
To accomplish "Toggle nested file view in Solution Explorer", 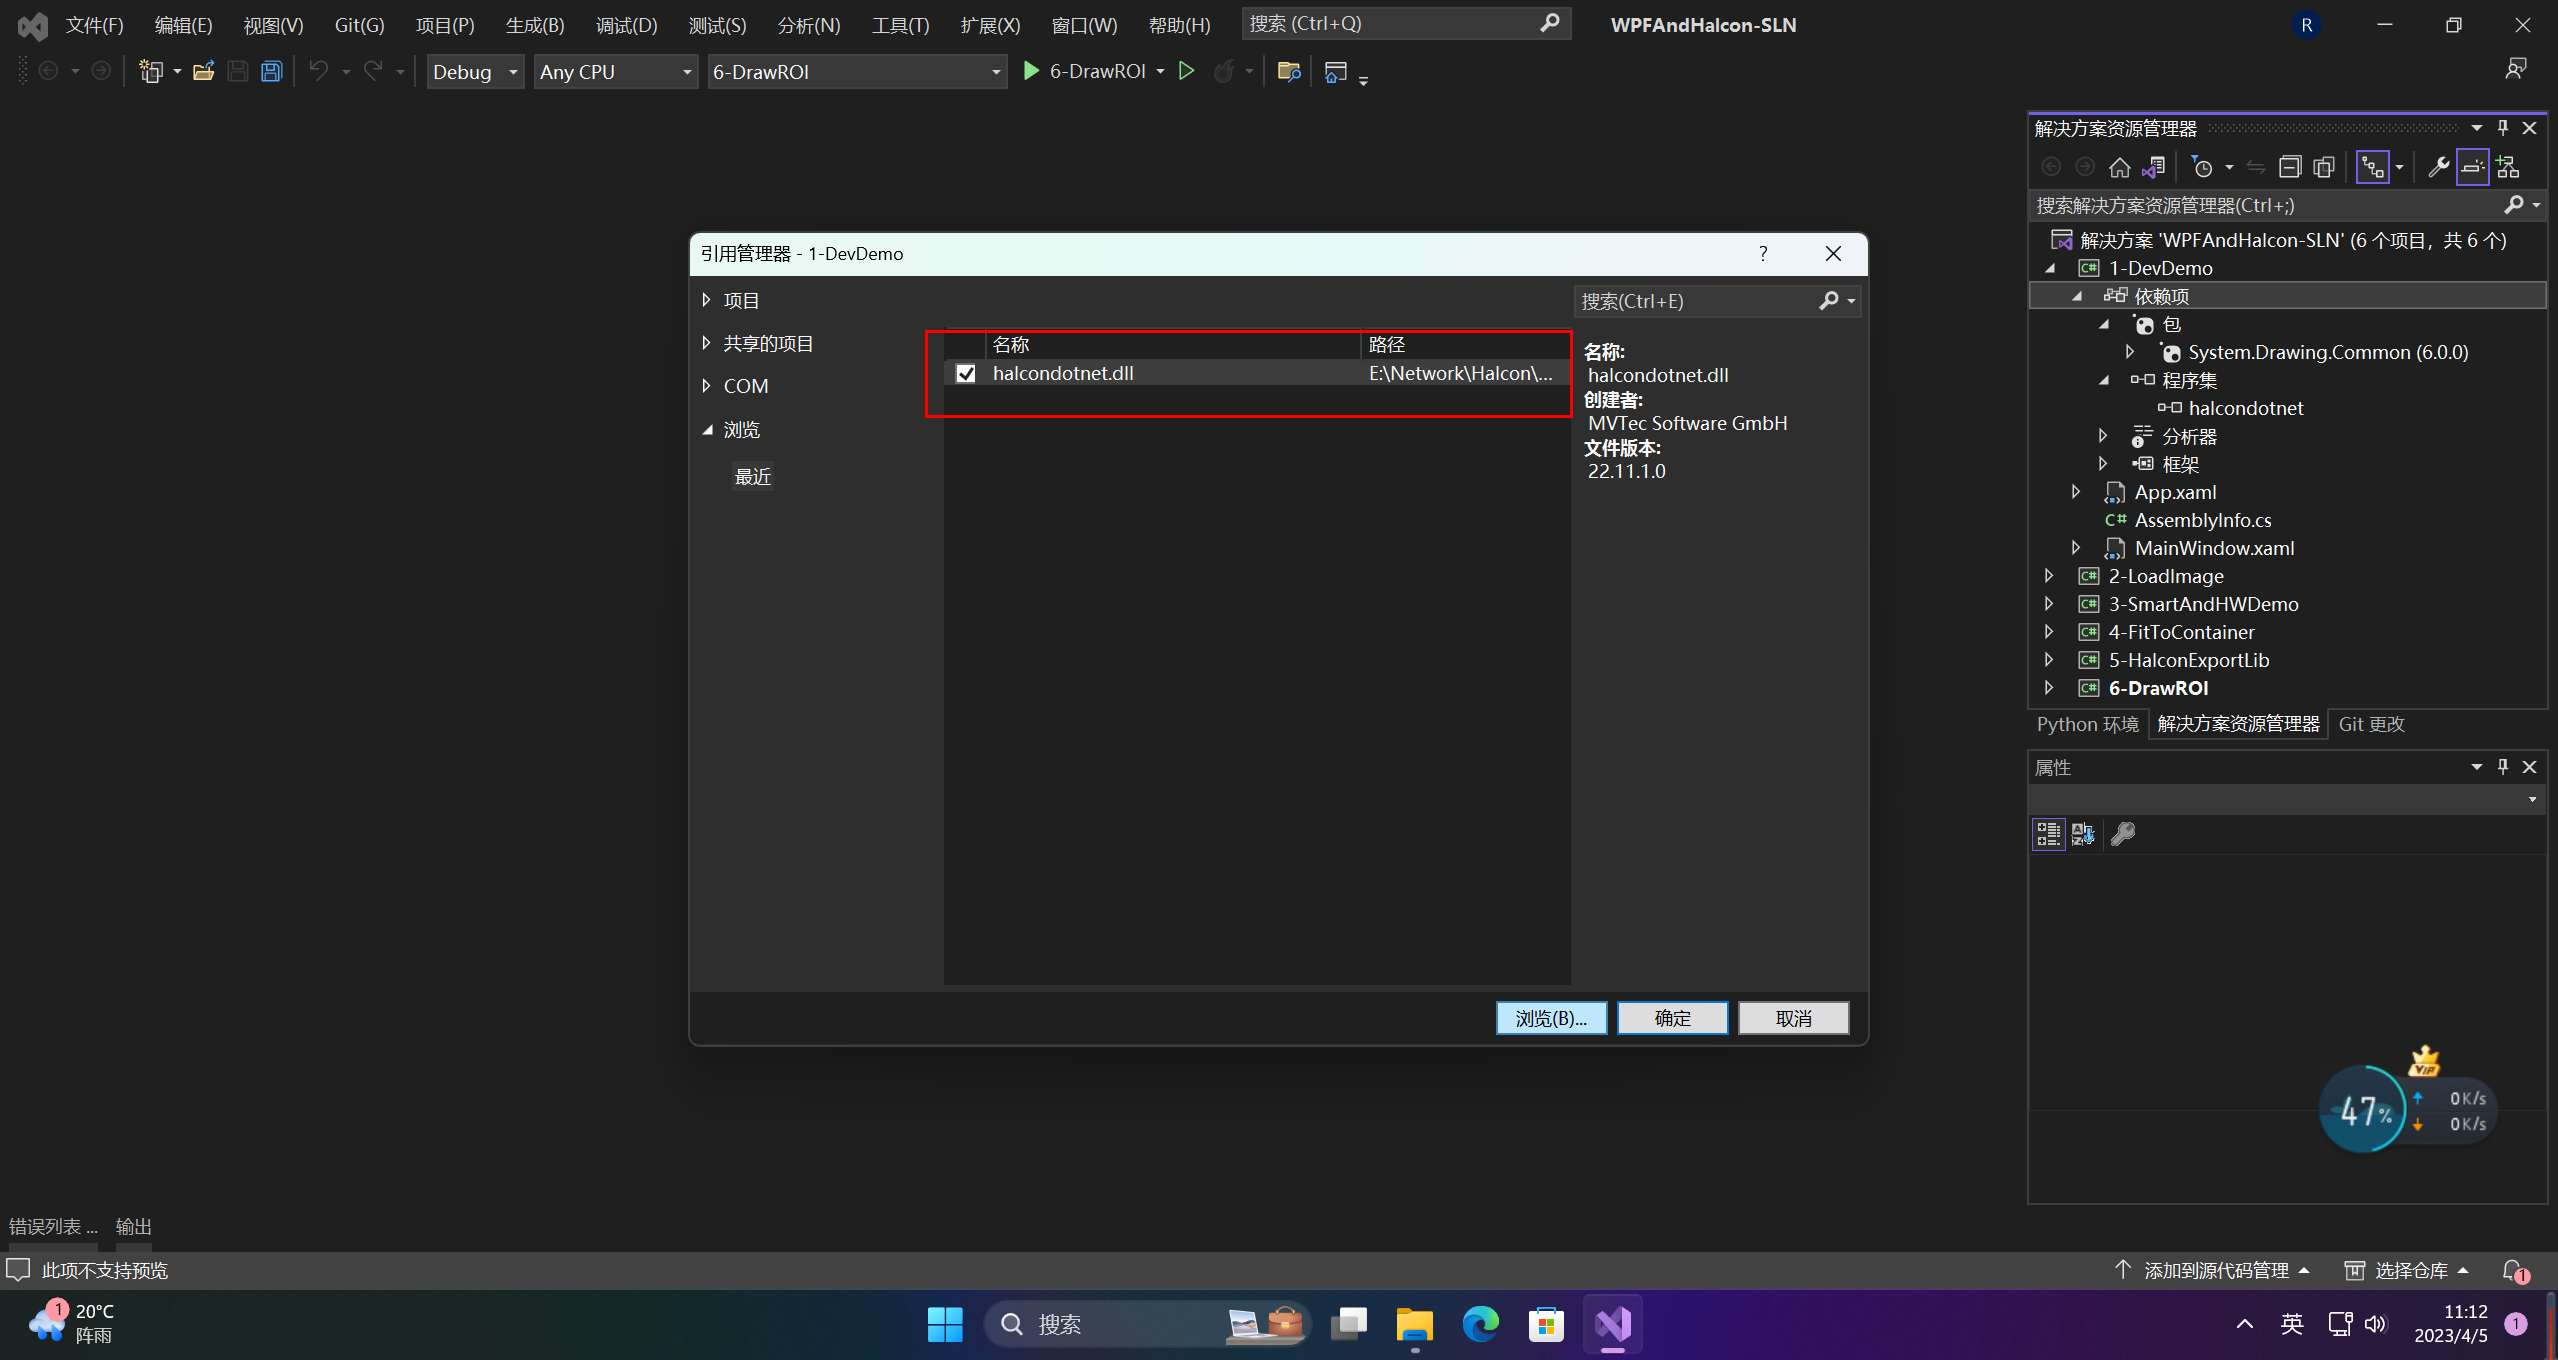I will pos(2373,167).
